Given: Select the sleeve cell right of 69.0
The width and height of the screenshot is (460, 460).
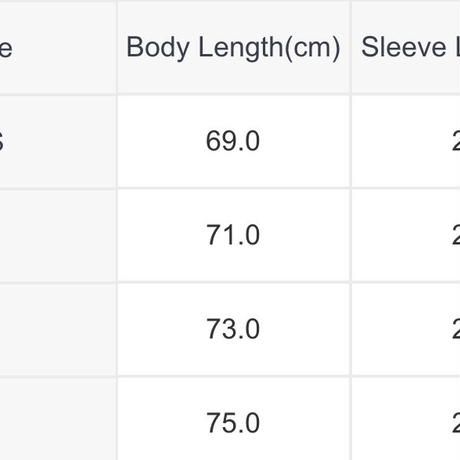Looking at the screenshot, I should tap(406, 141).
